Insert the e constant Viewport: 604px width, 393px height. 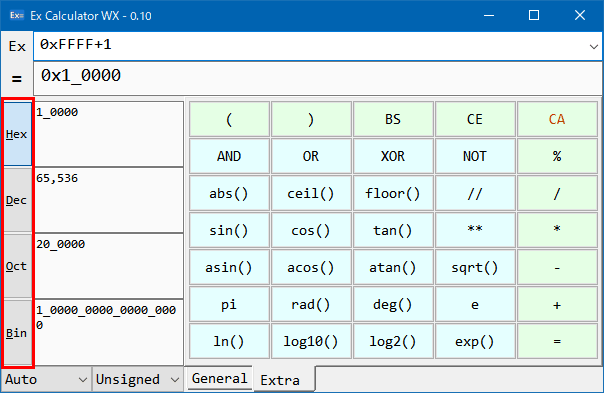click(x=475, y=304)
